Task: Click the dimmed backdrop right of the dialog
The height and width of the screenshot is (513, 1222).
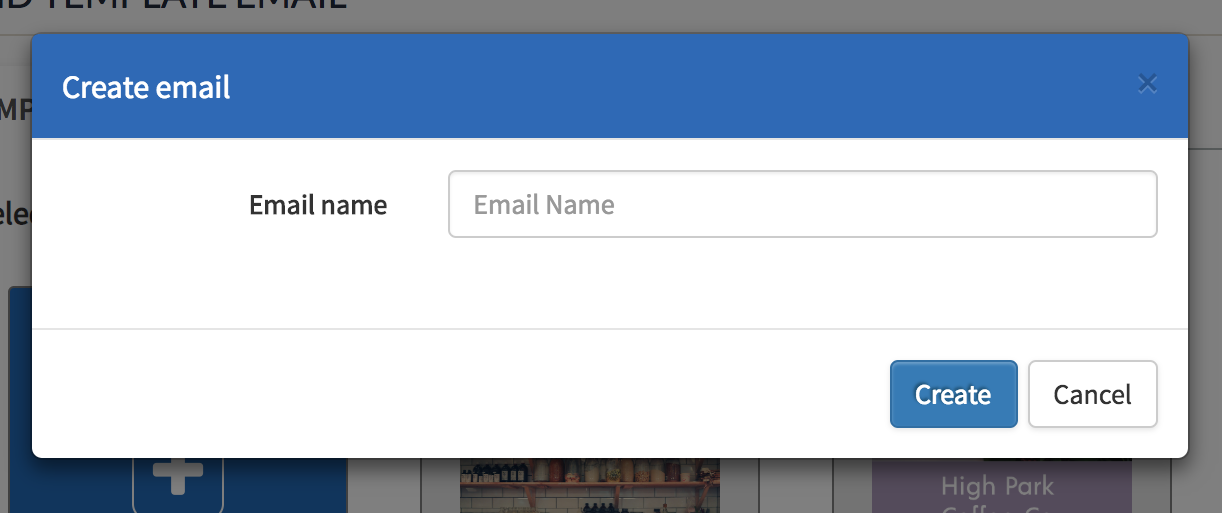Action: point(1205,250)
